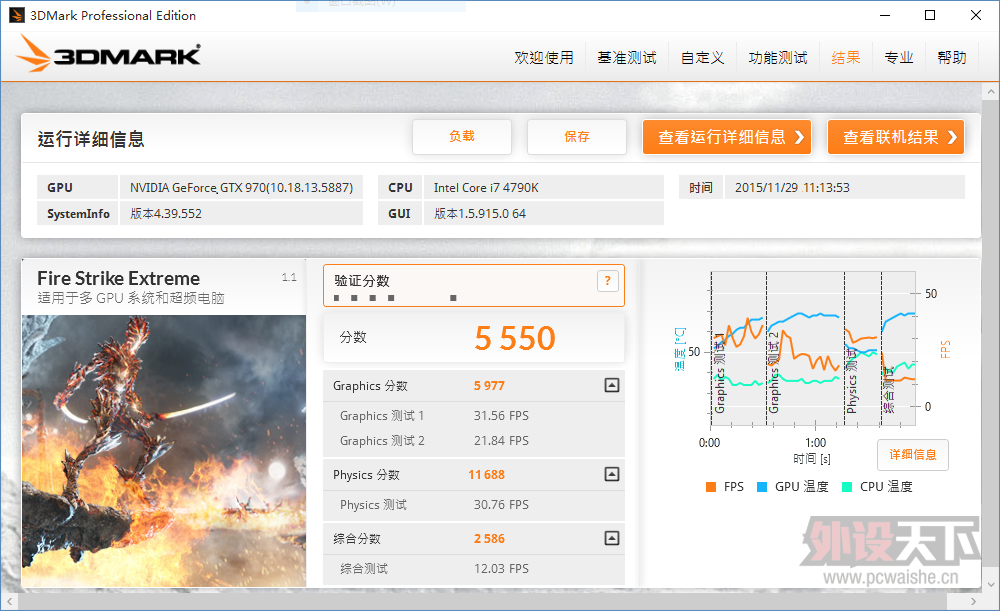Click the question mark help icon beside 验证分数

(608, 281)
